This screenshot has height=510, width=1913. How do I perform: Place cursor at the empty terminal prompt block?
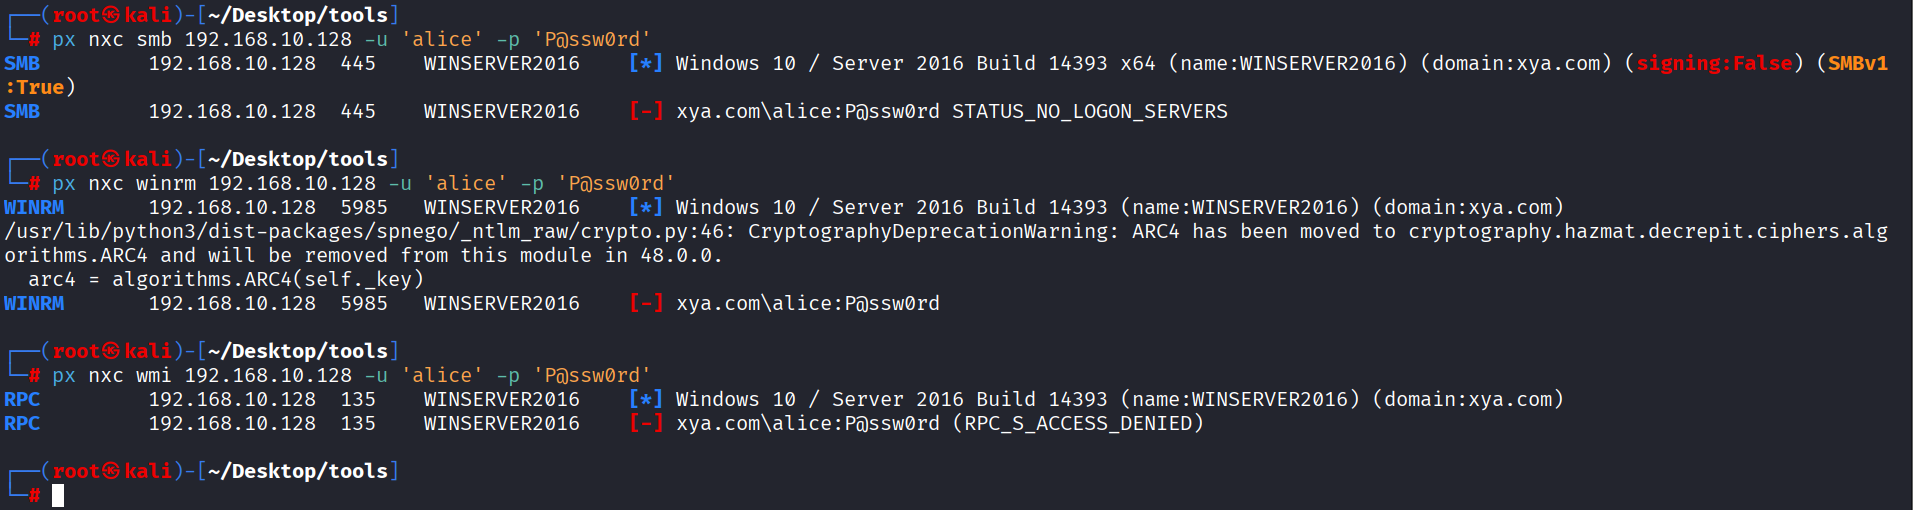(58, 495)
